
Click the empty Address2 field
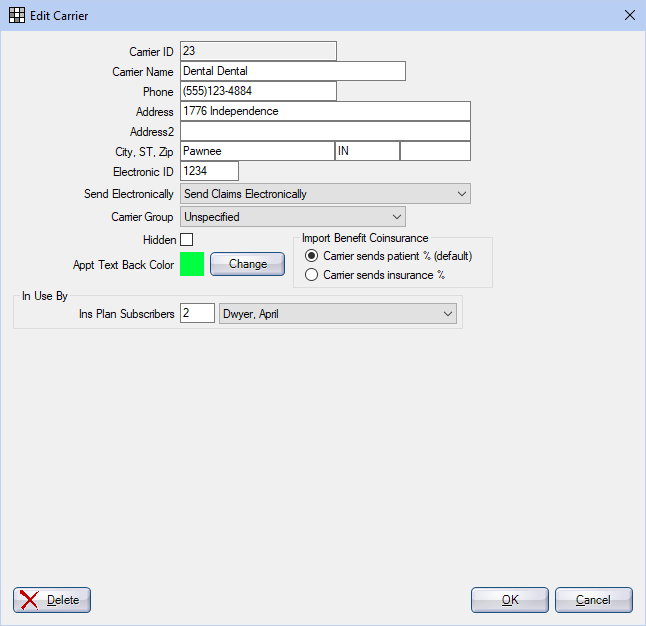click(x=325, y=131)
